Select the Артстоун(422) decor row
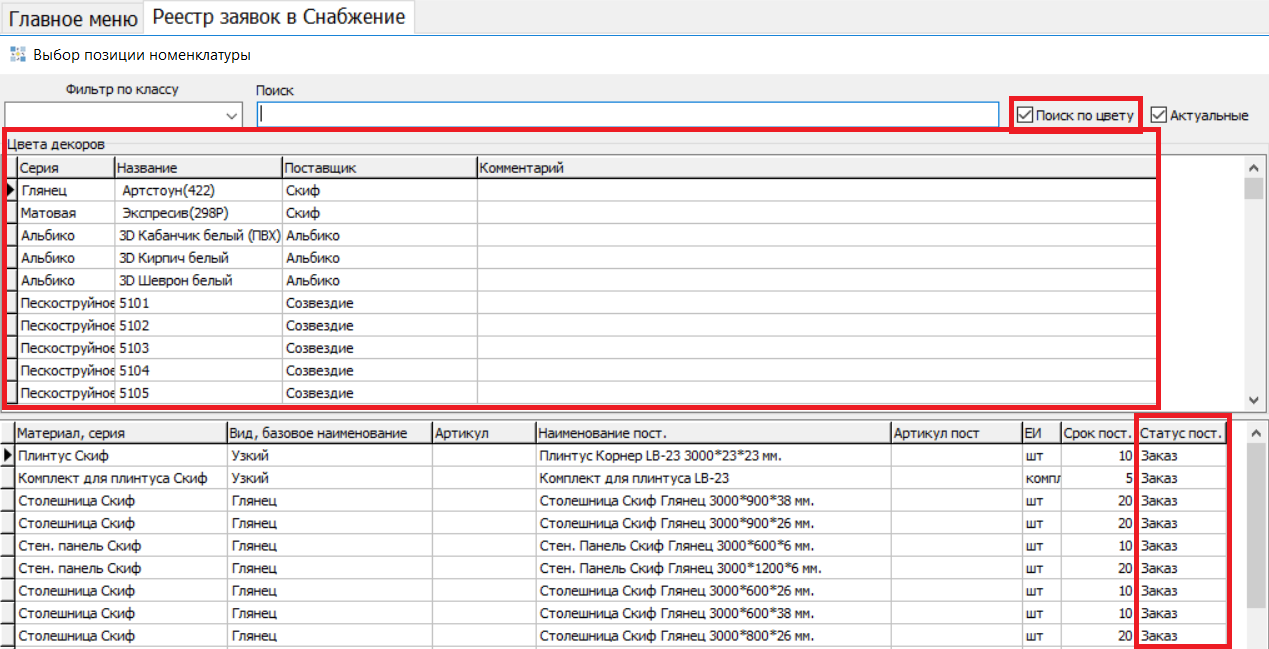 (168, 190)
